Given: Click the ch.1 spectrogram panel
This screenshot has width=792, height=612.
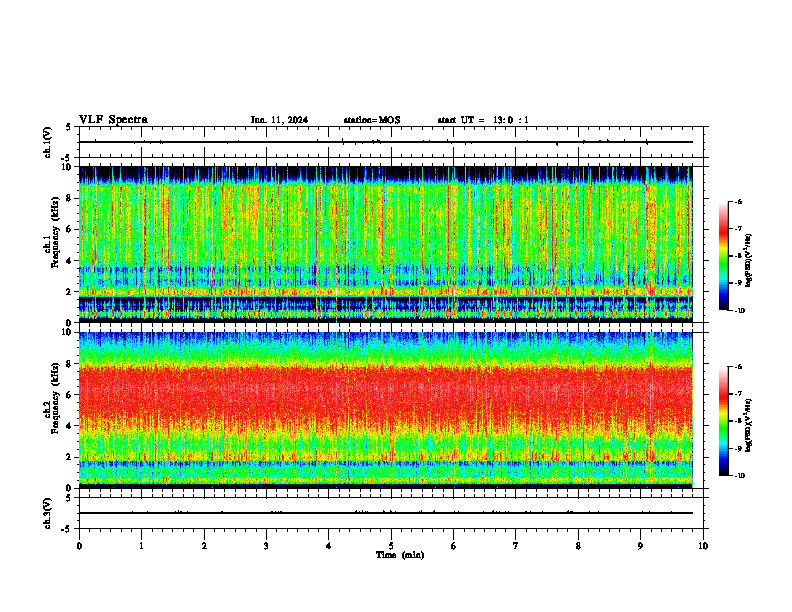Looking at the screenshot, I should click(x=385, y=244).
